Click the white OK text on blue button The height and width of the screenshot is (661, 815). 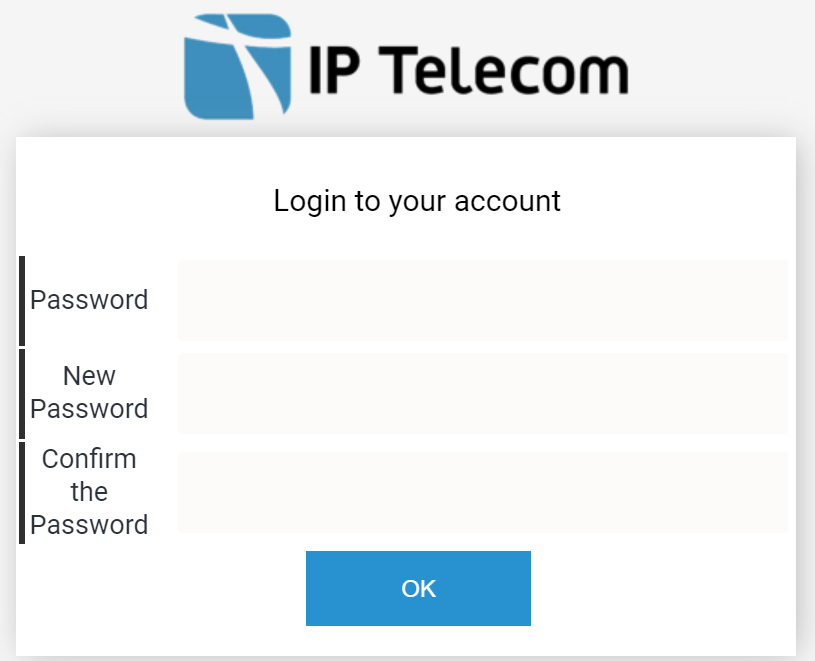pos(418,589)
